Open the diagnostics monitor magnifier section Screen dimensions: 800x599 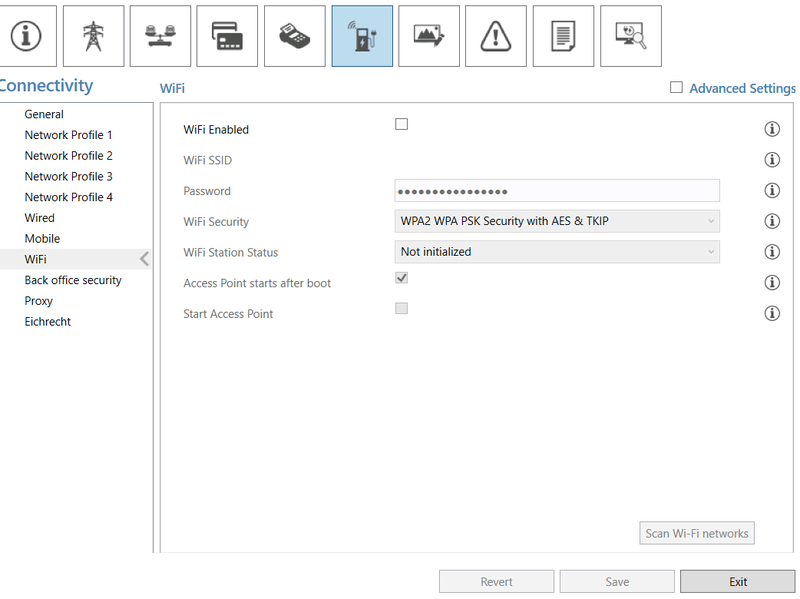631,36
